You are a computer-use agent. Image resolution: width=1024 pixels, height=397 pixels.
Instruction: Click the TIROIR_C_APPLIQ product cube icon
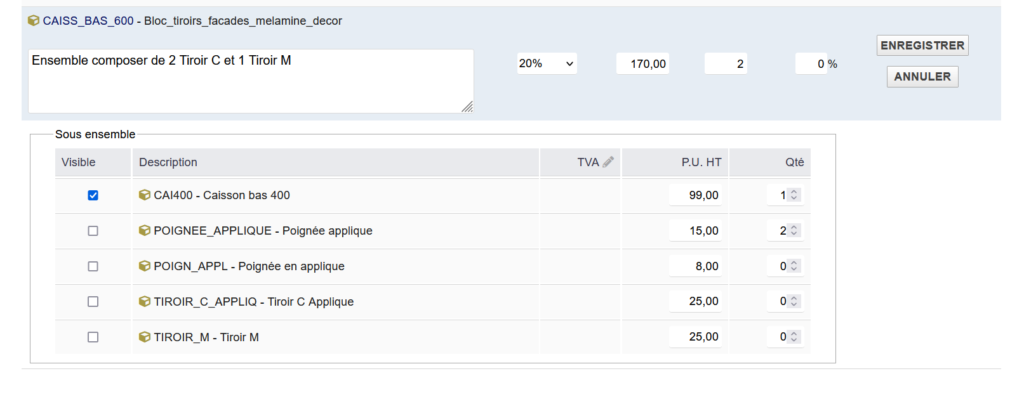pyautogui.click(x=145, y=301)
